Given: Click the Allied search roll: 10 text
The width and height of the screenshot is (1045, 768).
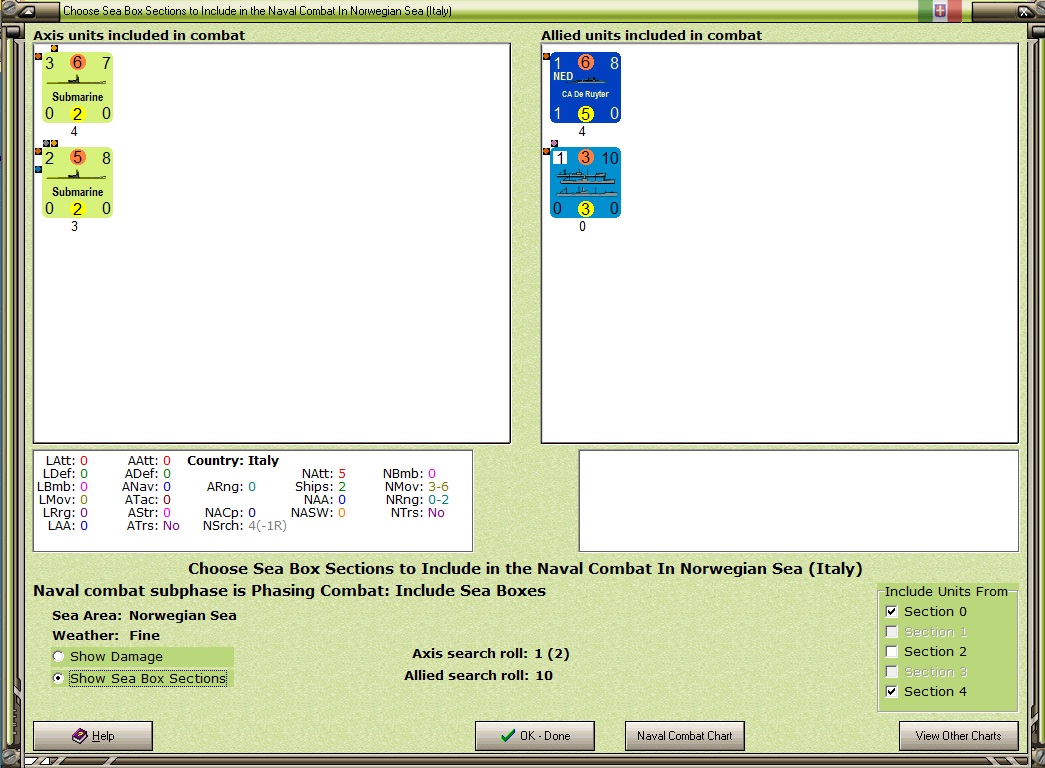Looking at the screenshot, I should click(478, 675).
